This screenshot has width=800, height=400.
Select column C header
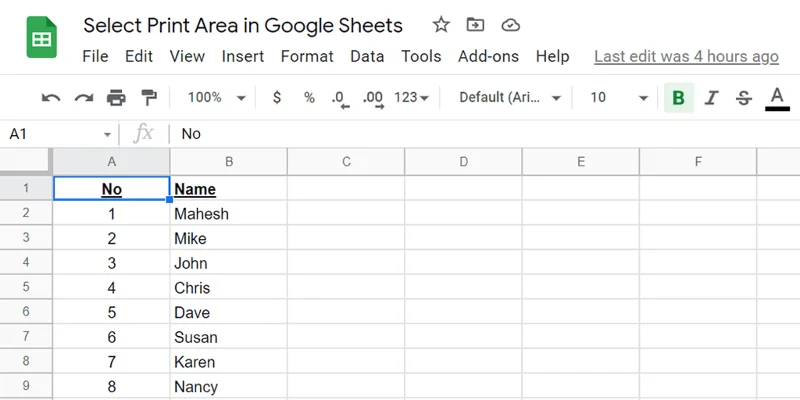click(x=346, y=162)
